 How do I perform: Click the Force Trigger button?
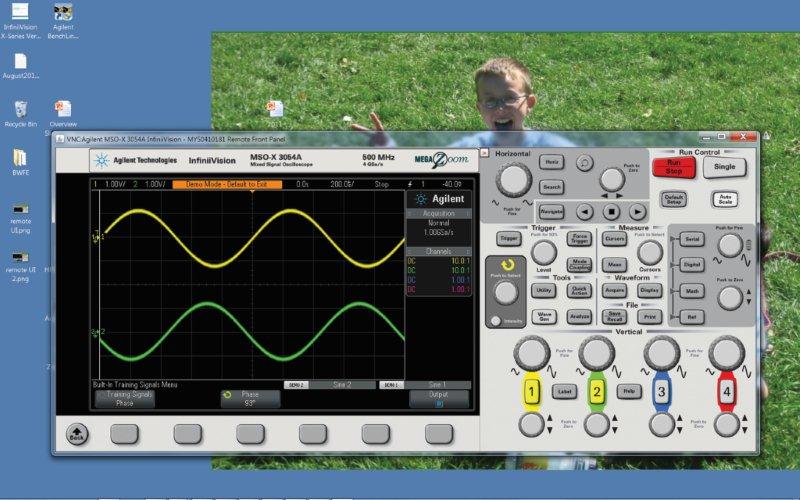[580, 238]
